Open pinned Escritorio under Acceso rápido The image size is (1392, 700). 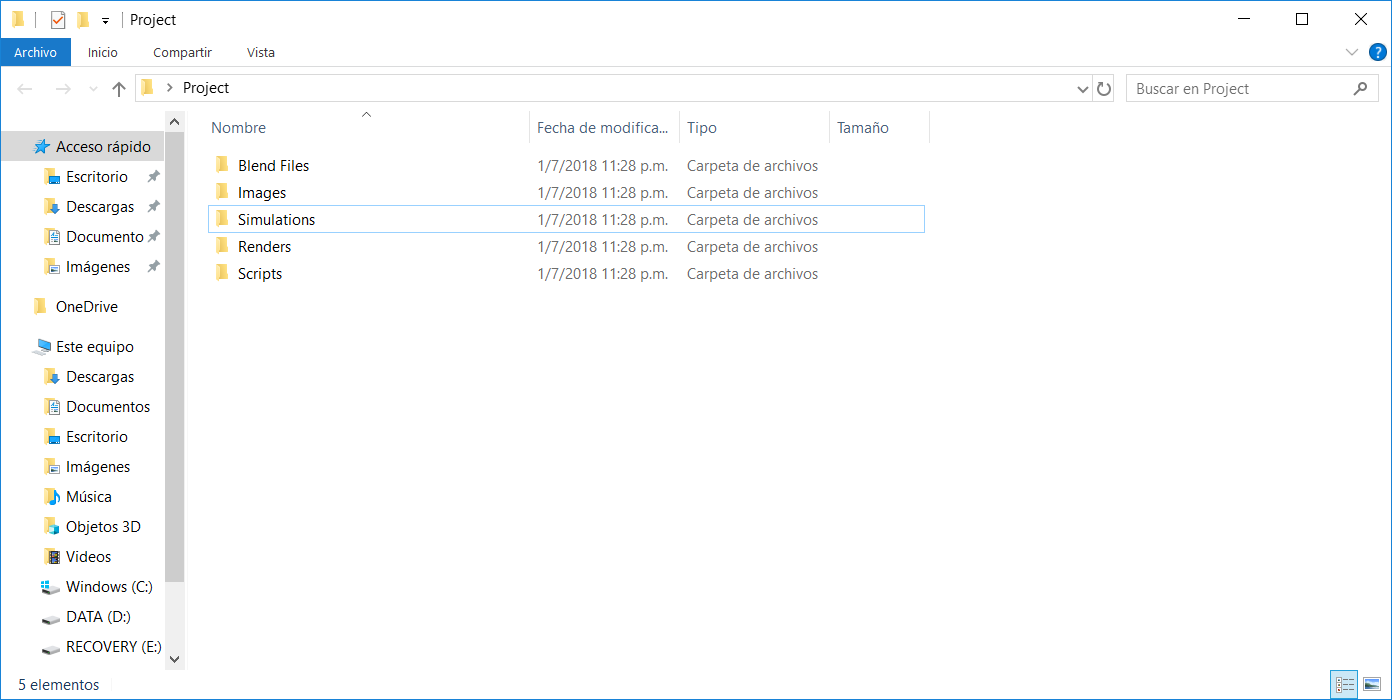click(x=97, y=177)
